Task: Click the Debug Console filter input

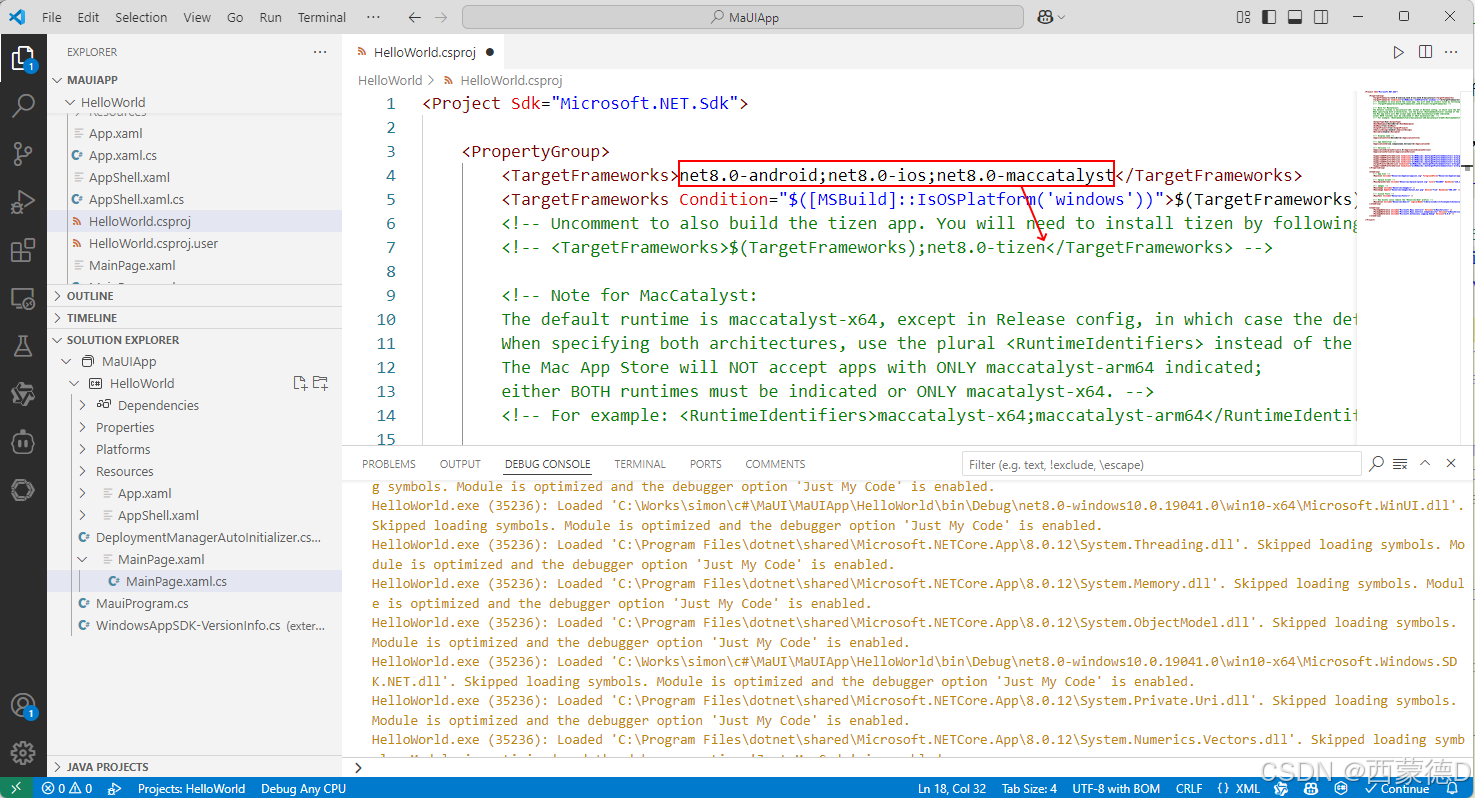Action: coord(1161,464)
